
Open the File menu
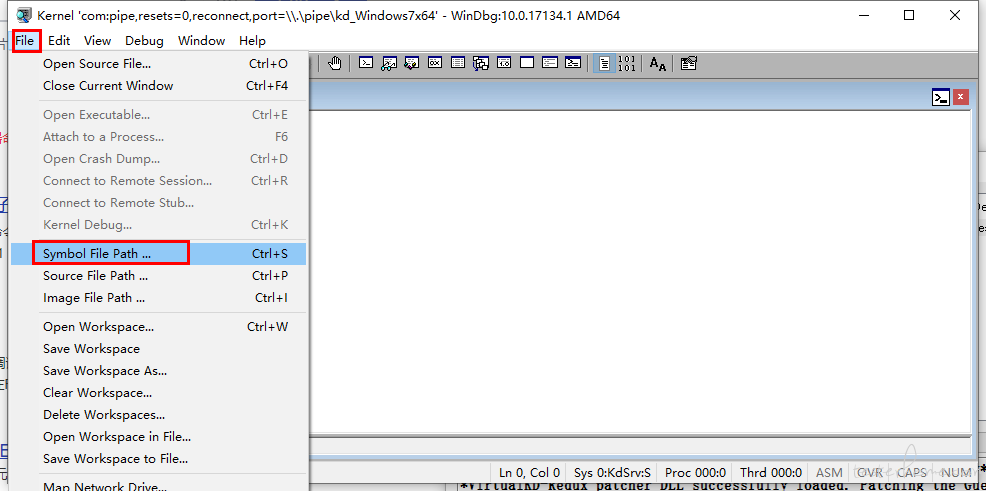pos(25,41)
